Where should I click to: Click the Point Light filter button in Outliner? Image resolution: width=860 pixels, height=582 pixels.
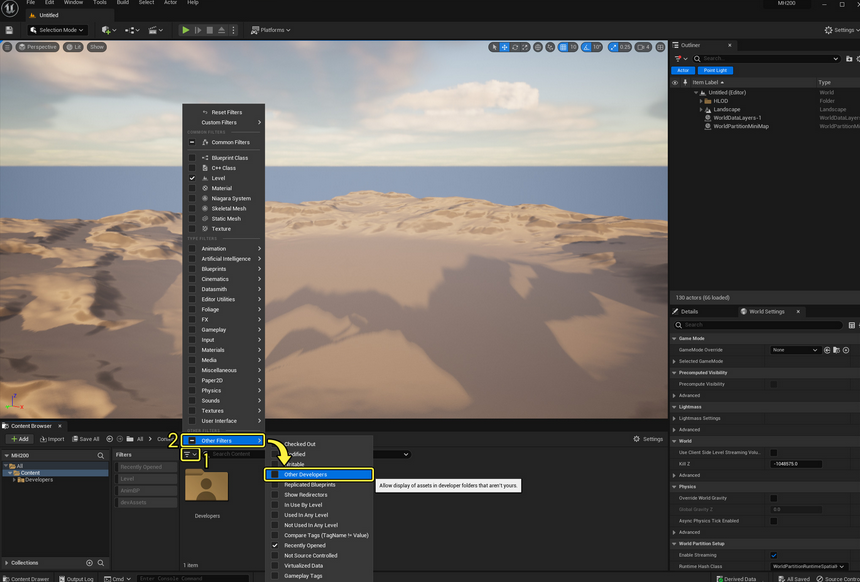717,70
